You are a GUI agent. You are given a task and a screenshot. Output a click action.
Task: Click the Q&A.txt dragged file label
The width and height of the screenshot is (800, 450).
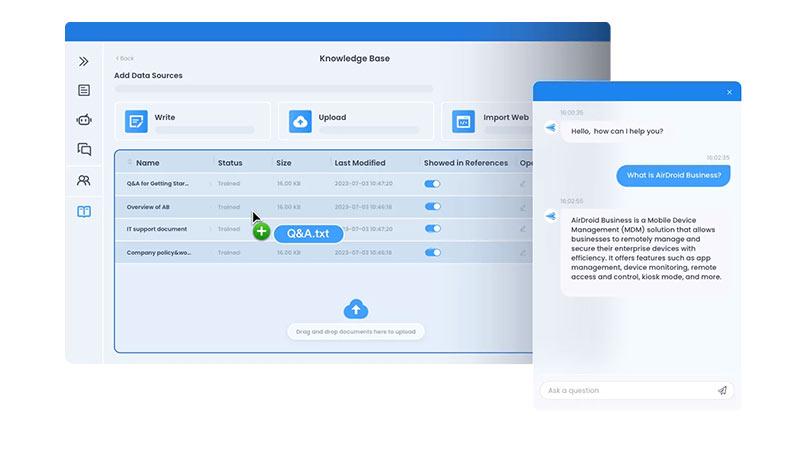pos(308,234)
